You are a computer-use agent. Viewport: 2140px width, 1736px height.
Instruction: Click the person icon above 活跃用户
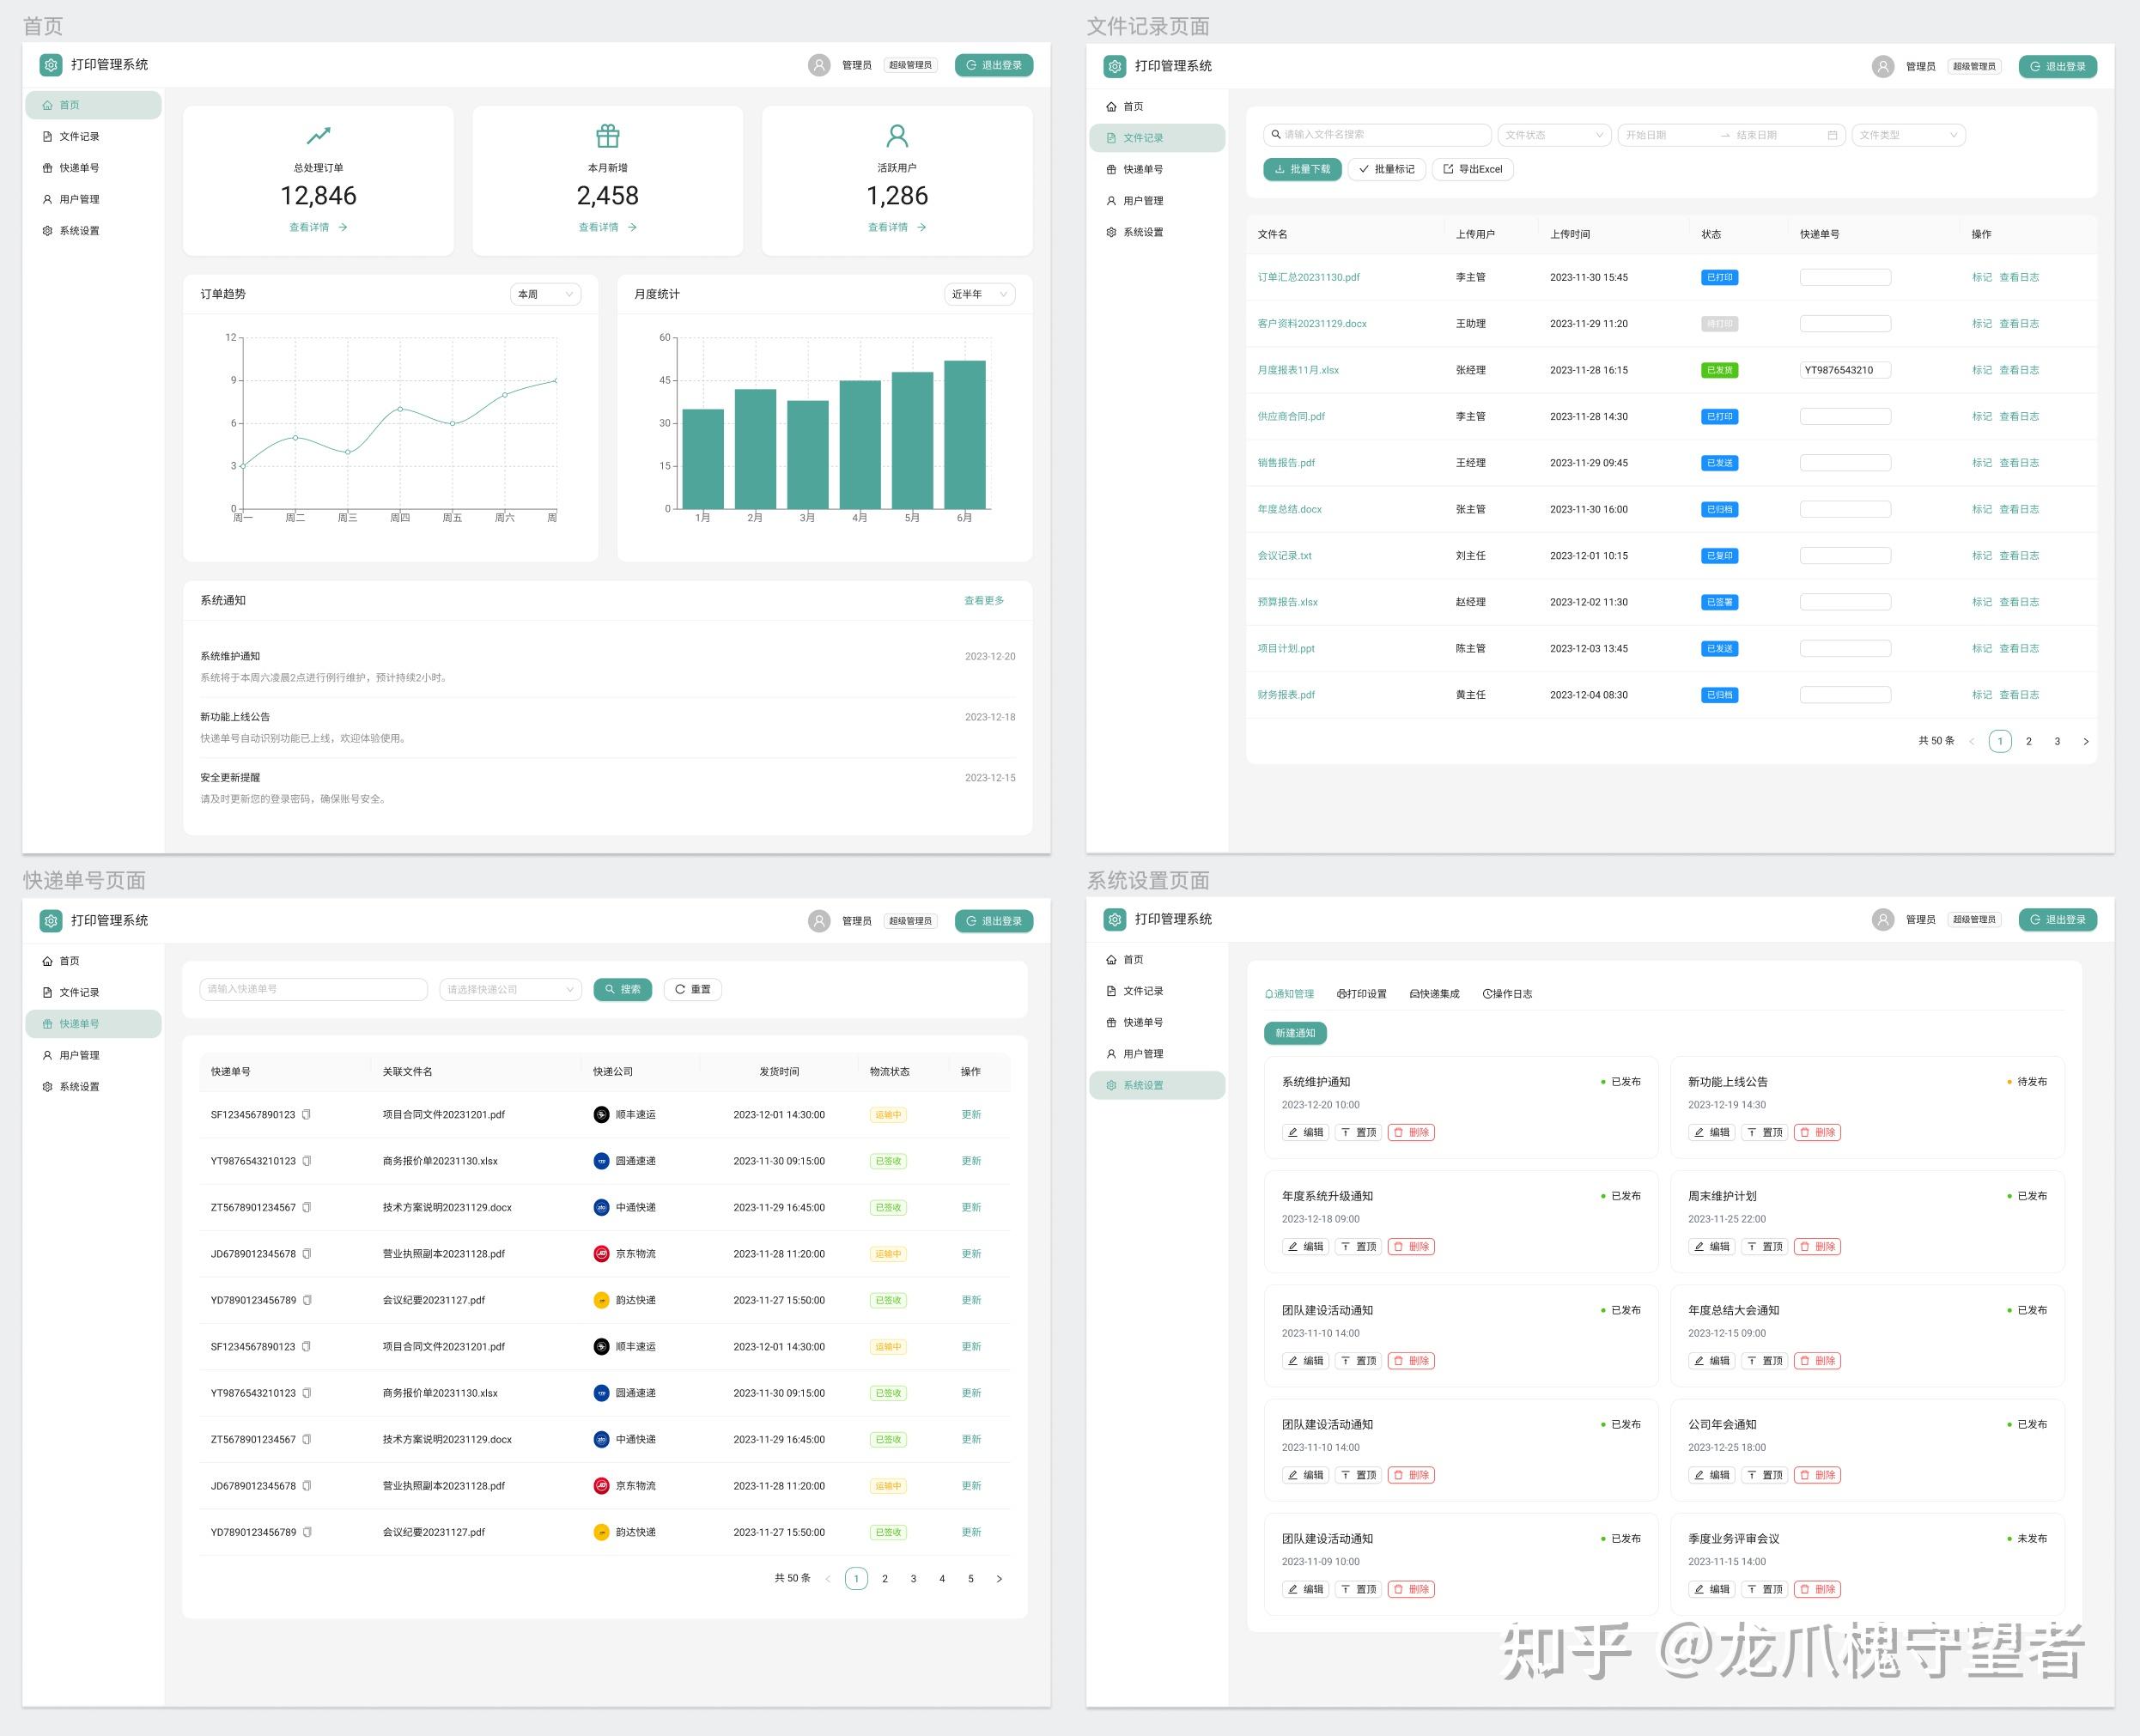[x=897, y=135]
